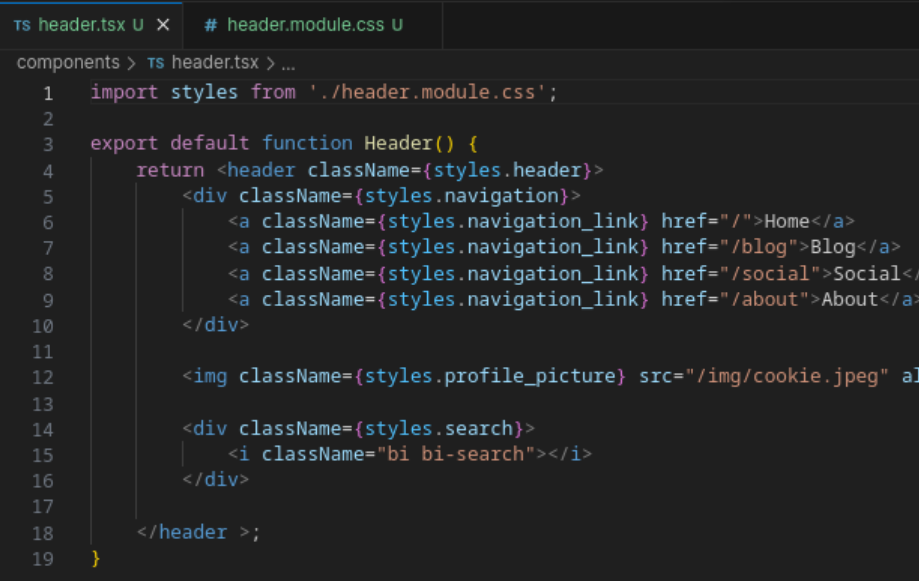Click the # CSS icon on header.module.css tab
The image size is (919, 581).
[213, 24]
